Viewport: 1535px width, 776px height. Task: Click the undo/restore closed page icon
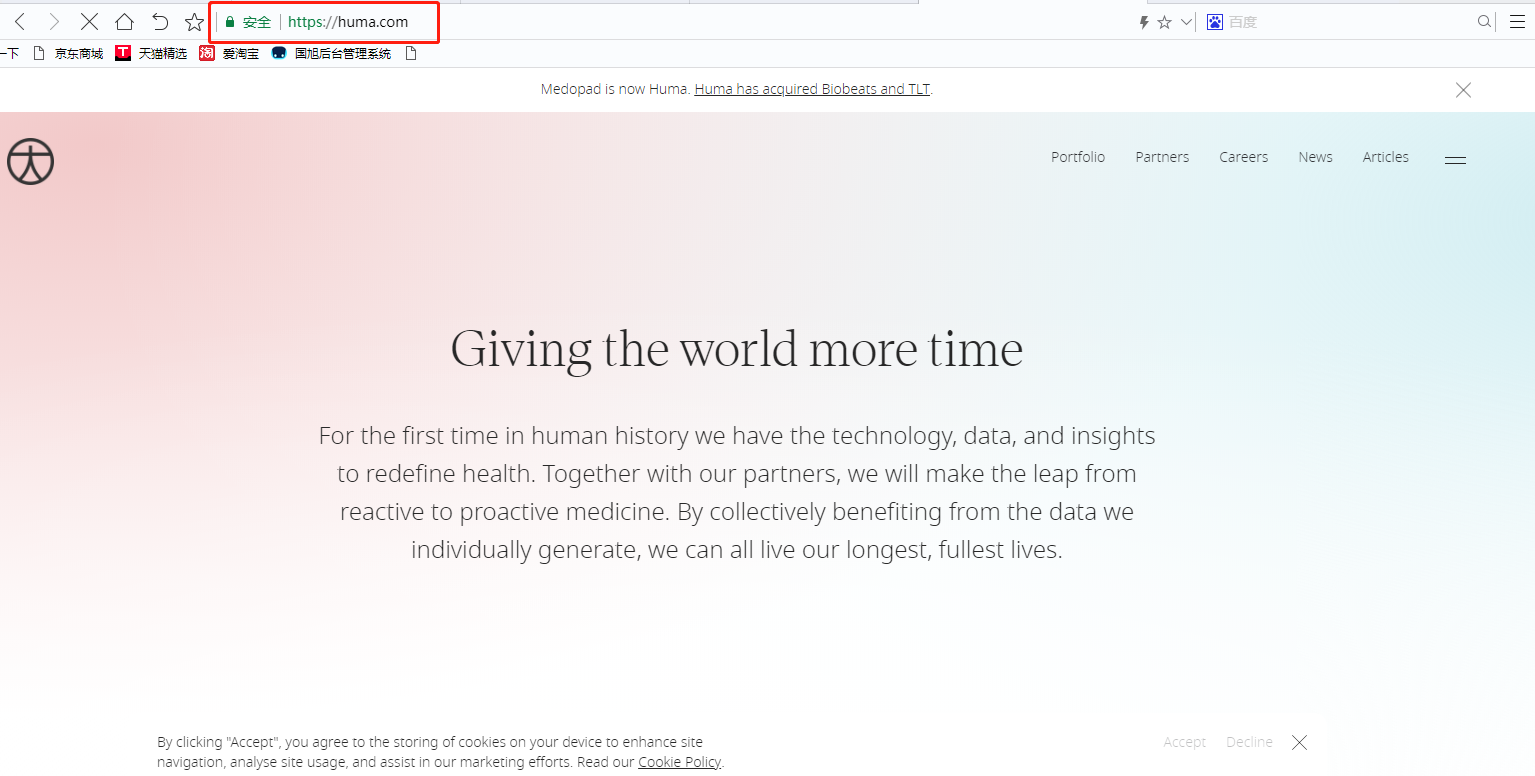point(160,22)
